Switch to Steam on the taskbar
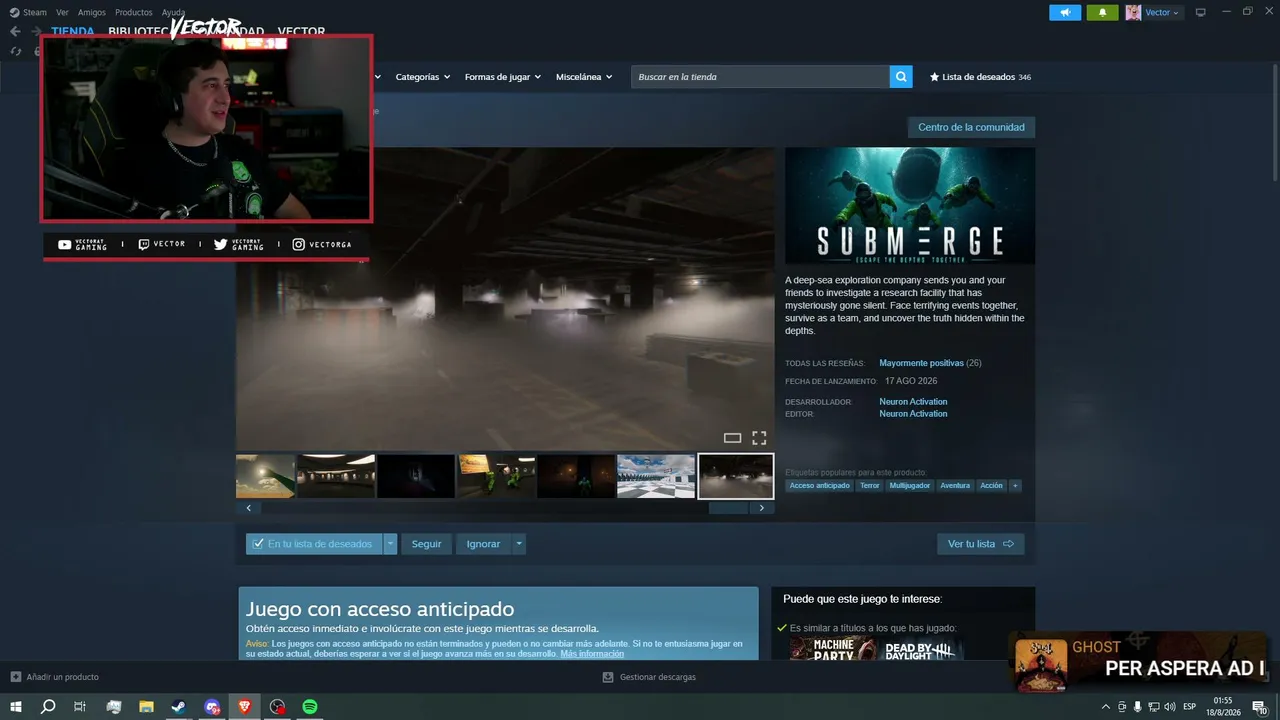 178,706
